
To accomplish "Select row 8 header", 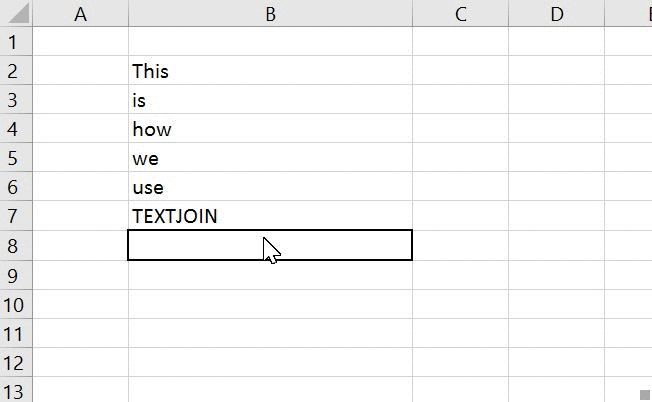I will click(x=14, y=246).
